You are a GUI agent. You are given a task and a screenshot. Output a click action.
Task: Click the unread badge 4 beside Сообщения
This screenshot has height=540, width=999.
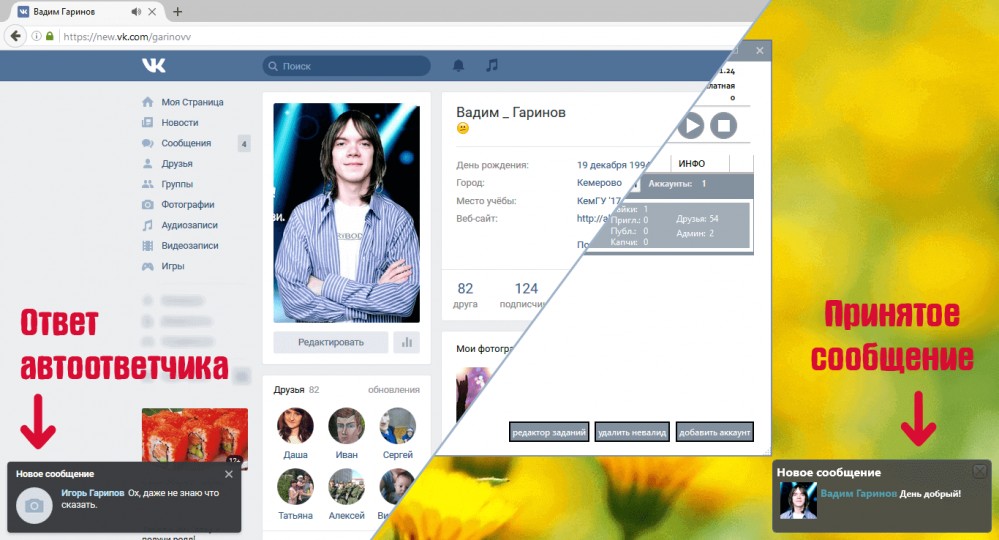[243, 144]
